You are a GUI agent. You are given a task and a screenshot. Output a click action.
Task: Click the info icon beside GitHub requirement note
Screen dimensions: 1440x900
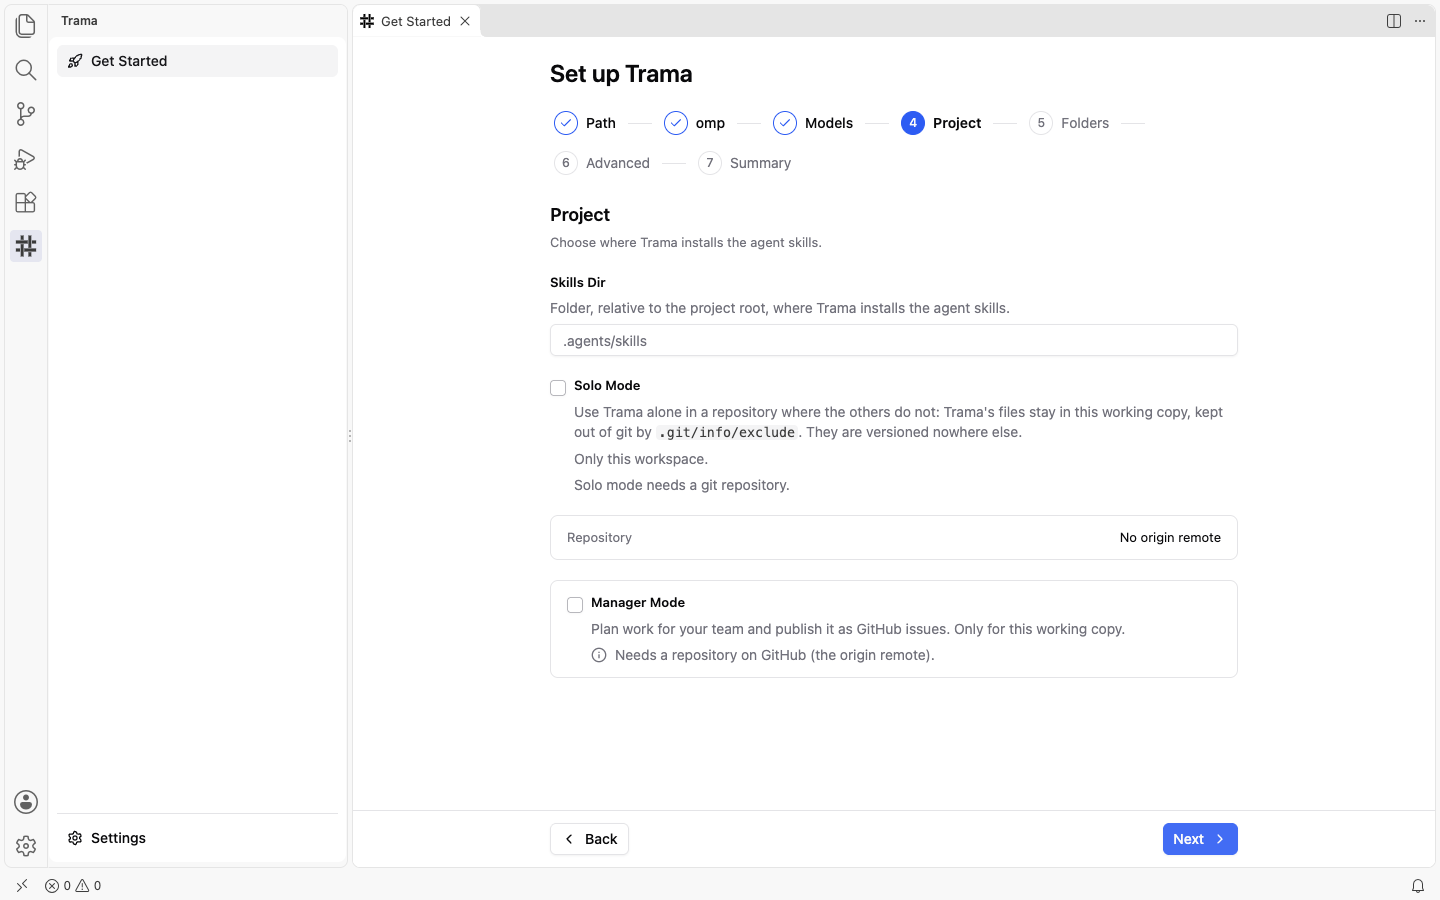point(599,656)
